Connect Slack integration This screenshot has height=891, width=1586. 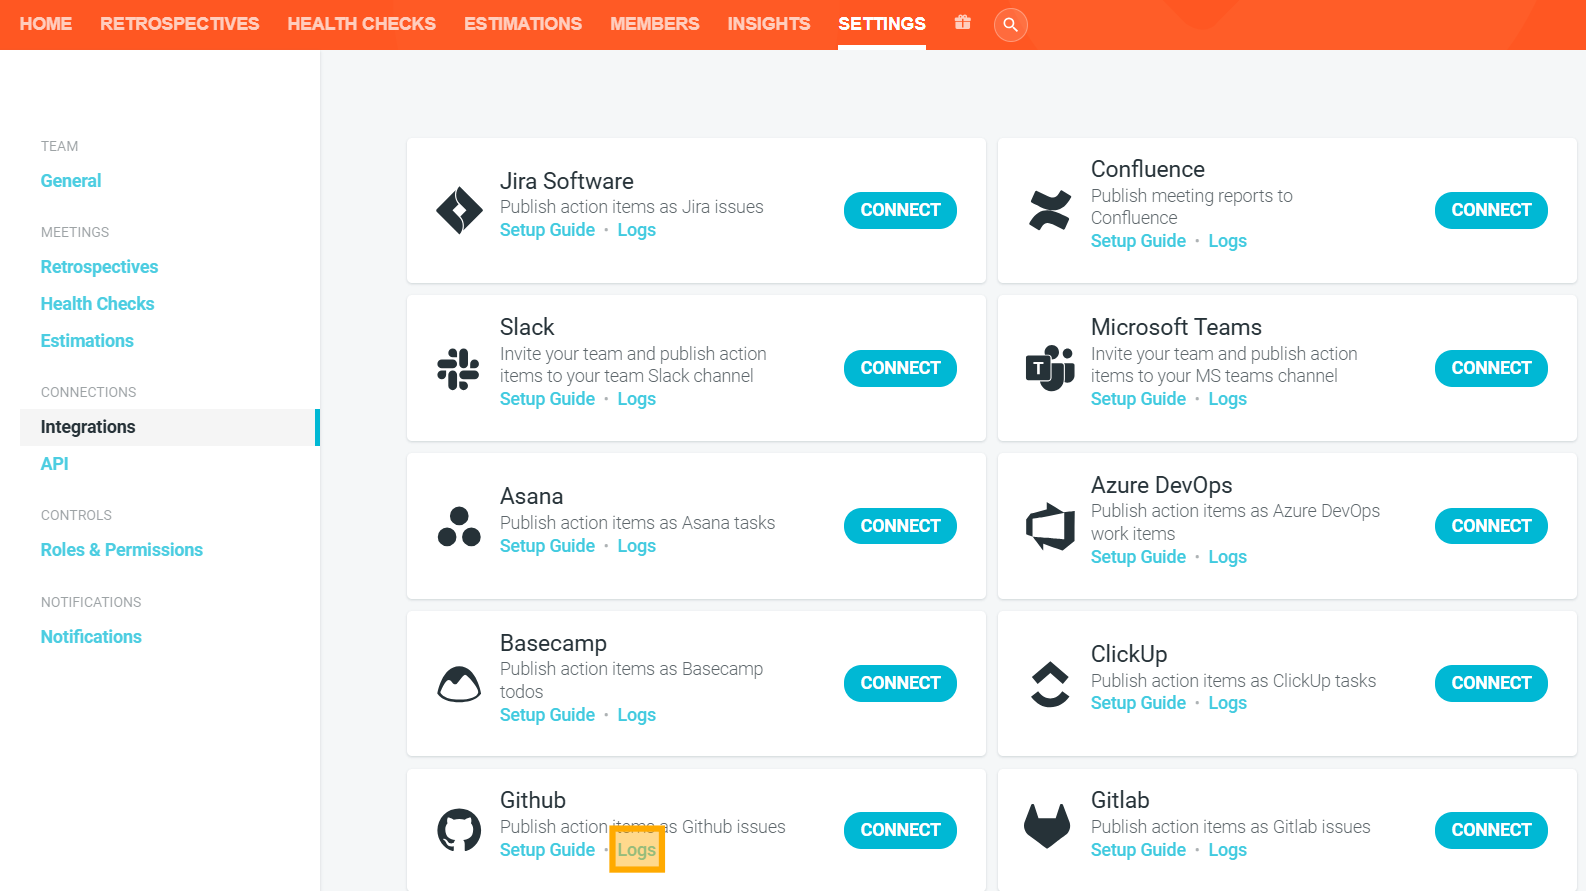pos(900,368)
